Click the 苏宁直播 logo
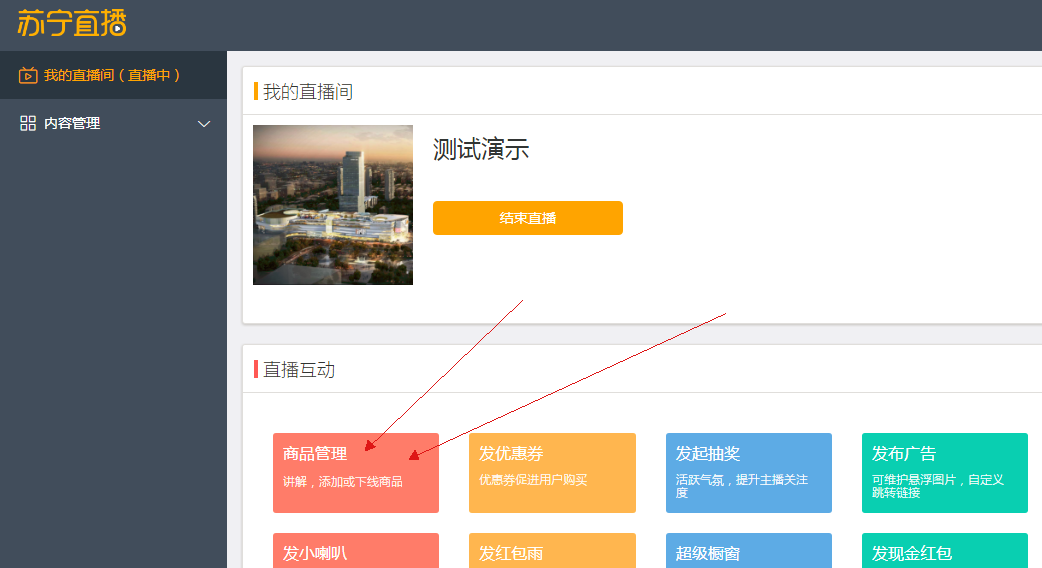This screenshot has width=1042, height=568. pyautogui.click(x=72, y=23)
